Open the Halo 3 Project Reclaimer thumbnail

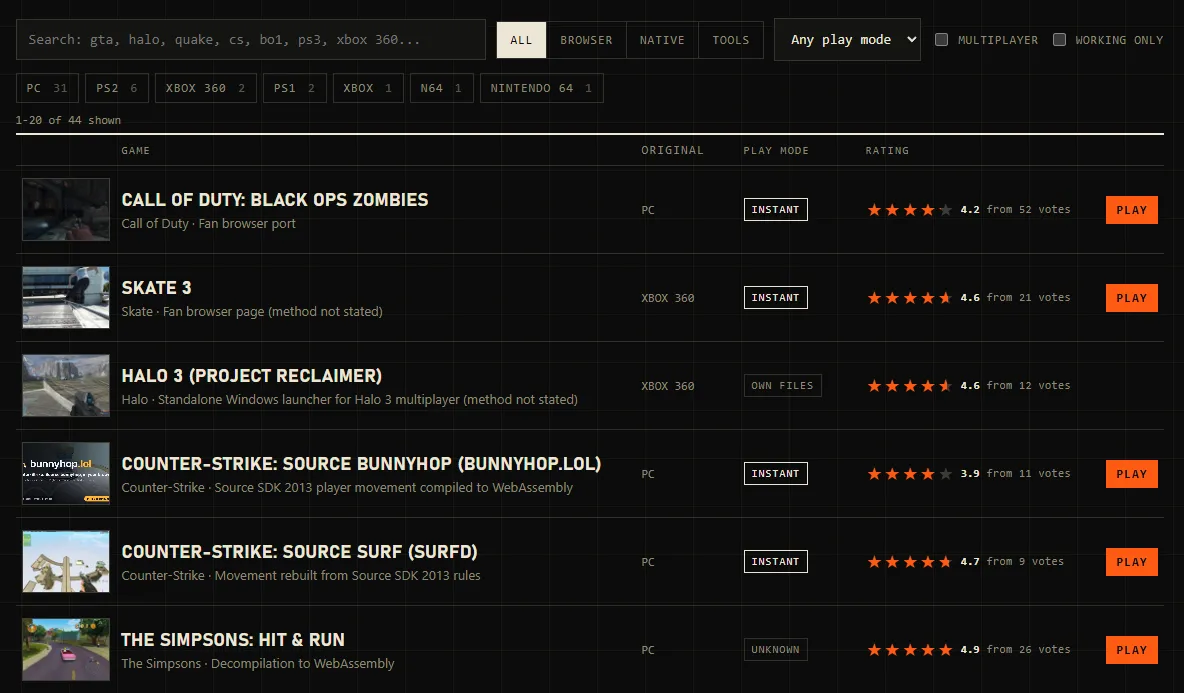point(66,385)
